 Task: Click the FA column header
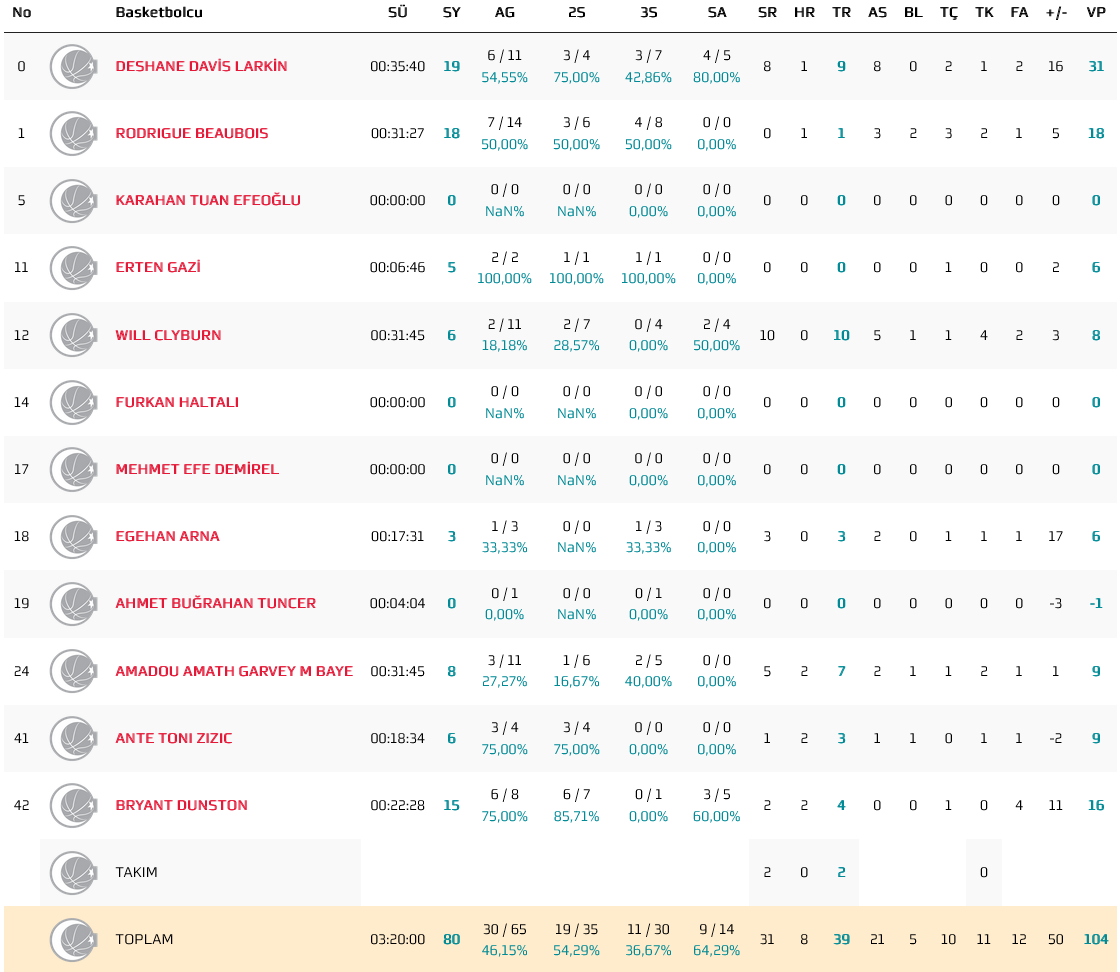1019,12
